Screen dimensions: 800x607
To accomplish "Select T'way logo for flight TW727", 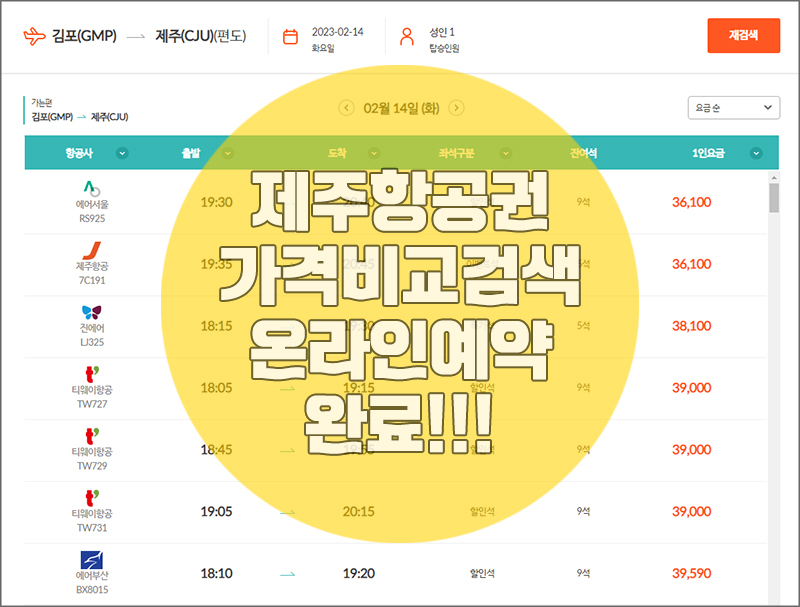I will (92, 374).
